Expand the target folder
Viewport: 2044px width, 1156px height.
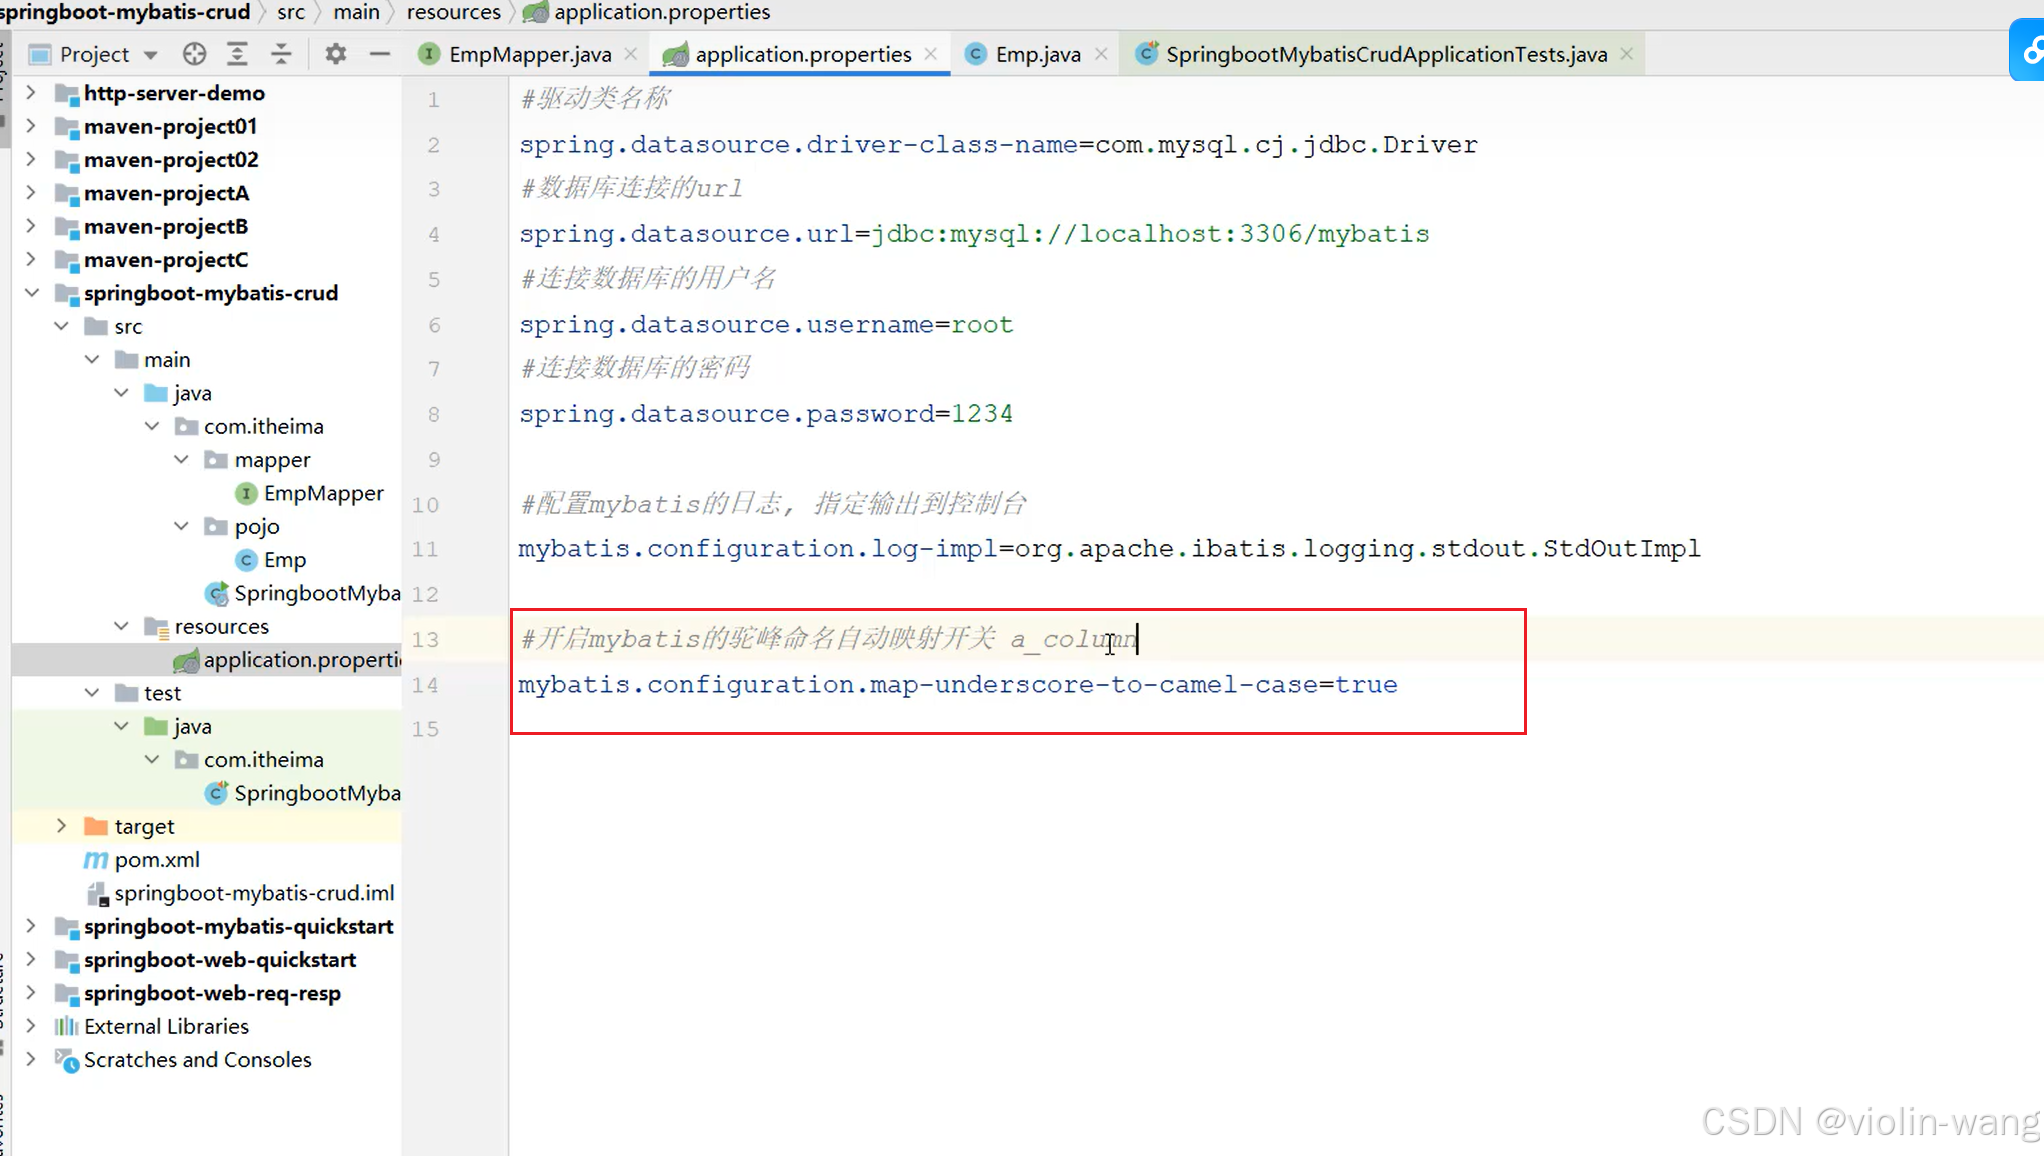[62, 826]
